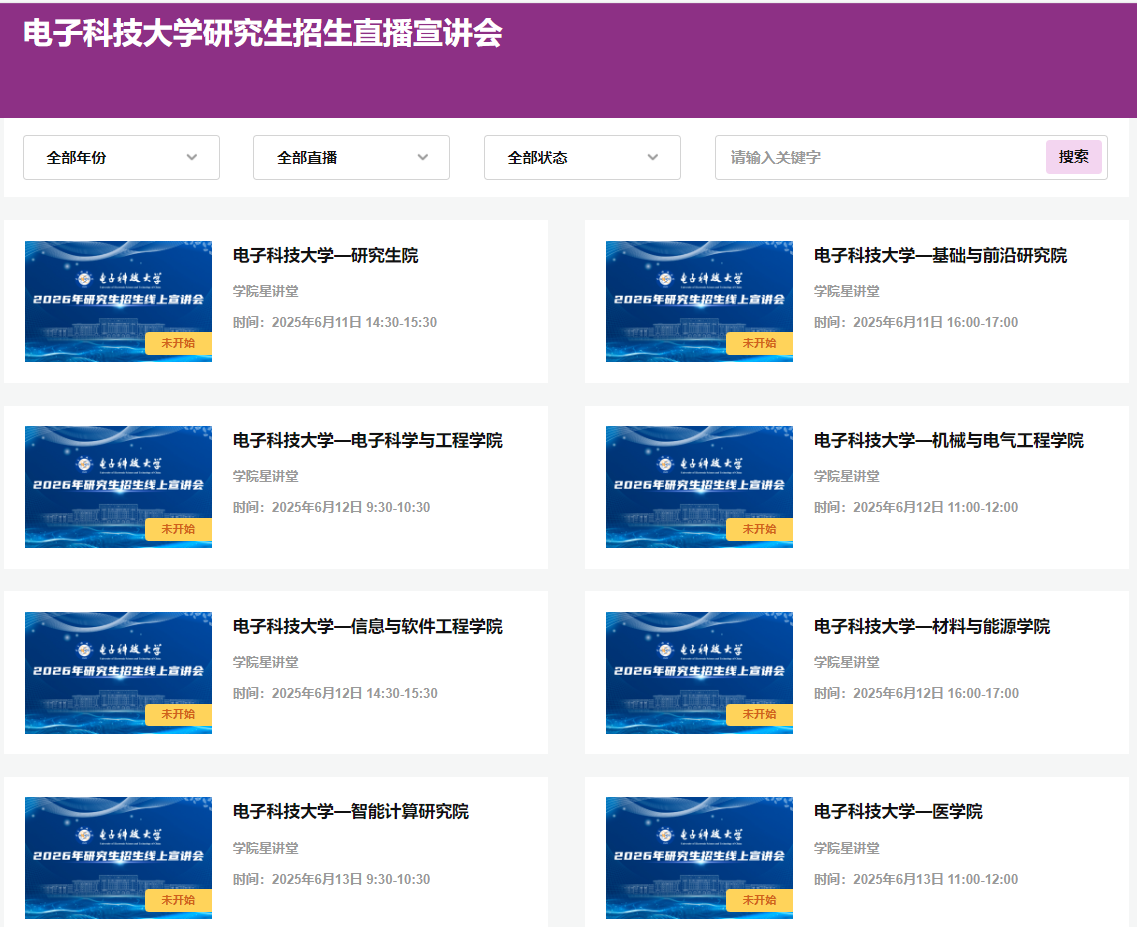Open the 医学院 livestream thumbnail

[x=699, y=858]
